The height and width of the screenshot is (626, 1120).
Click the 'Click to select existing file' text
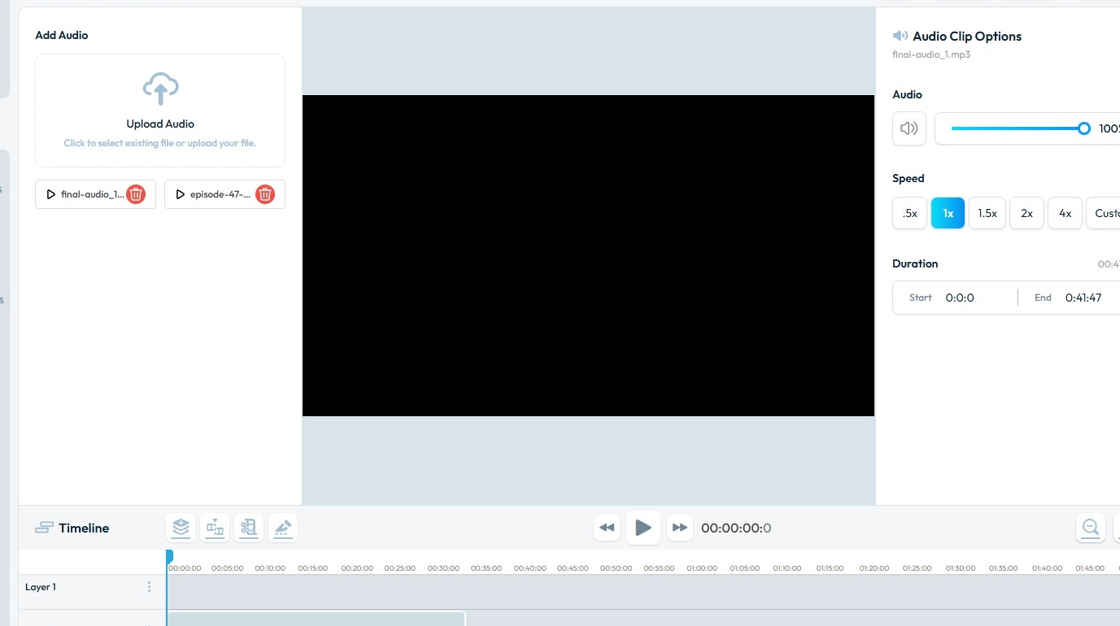coord(160,143)
